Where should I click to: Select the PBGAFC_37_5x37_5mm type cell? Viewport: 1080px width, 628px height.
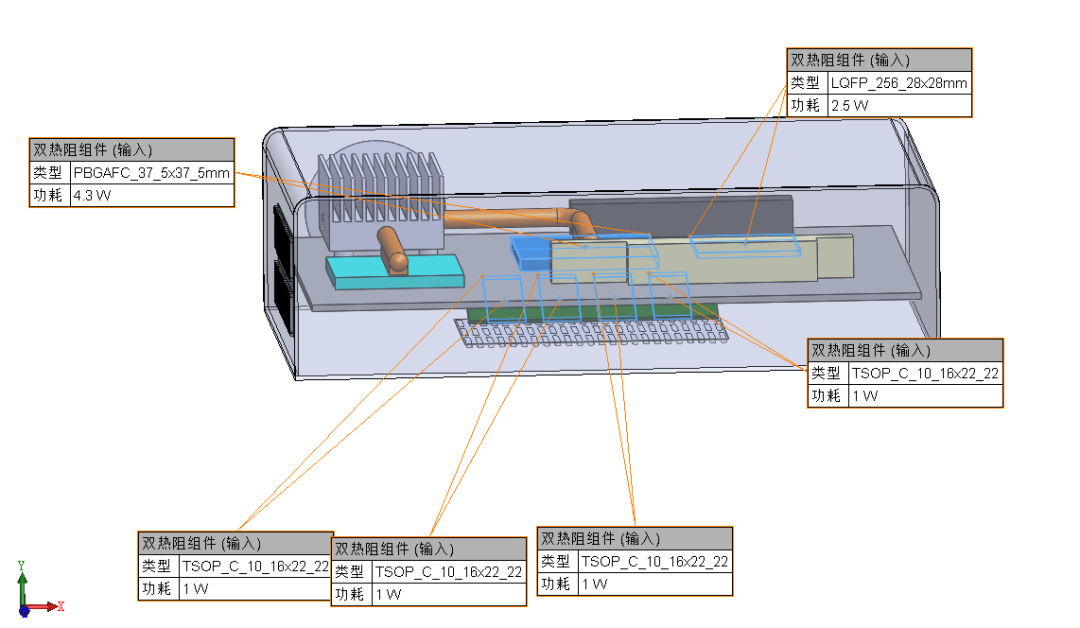[150, 174]
